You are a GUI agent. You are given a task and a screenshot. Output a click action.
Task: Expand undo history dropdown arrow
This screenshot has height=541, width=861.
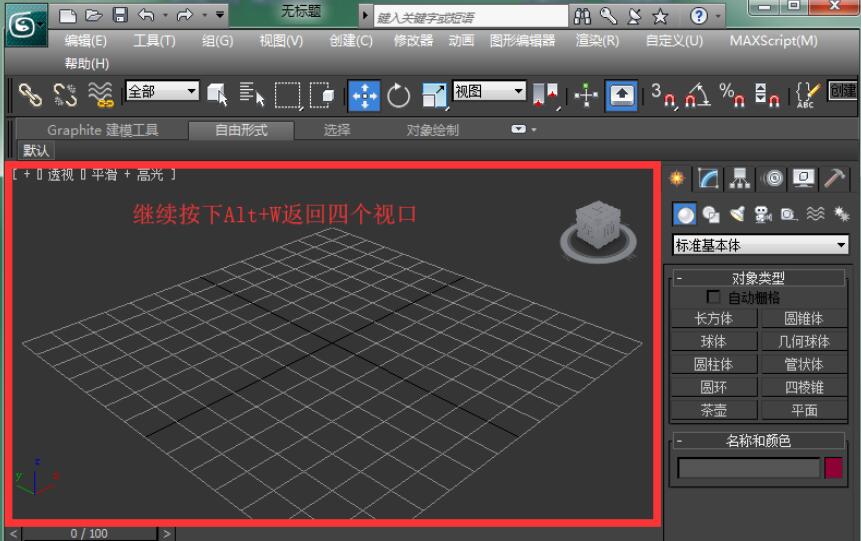pyautogui.click(x=165, y=15)
